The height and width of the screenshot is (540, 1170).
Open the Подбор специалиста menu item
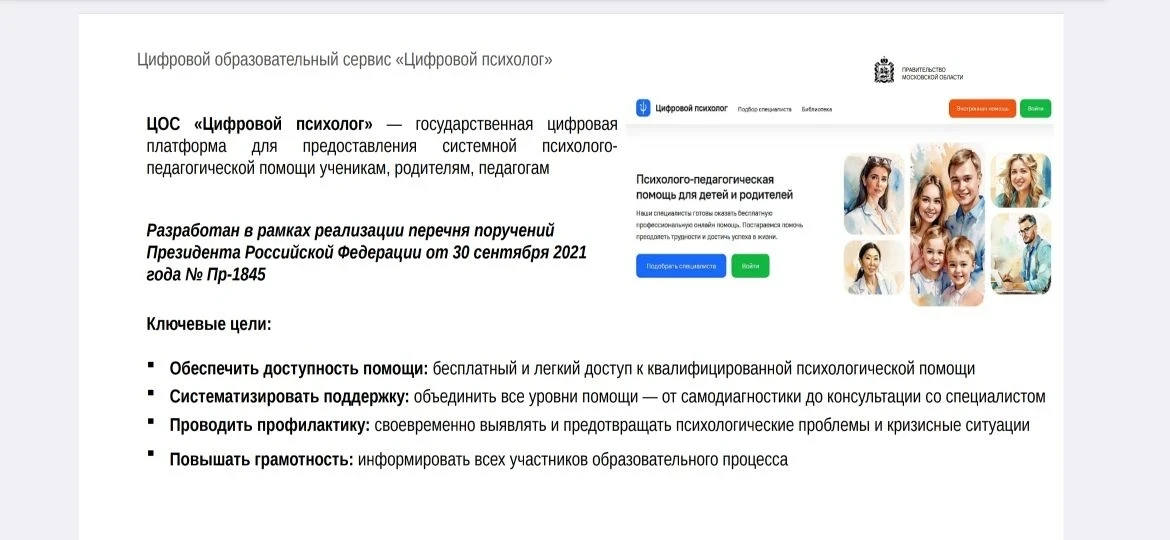click(764, 109)
